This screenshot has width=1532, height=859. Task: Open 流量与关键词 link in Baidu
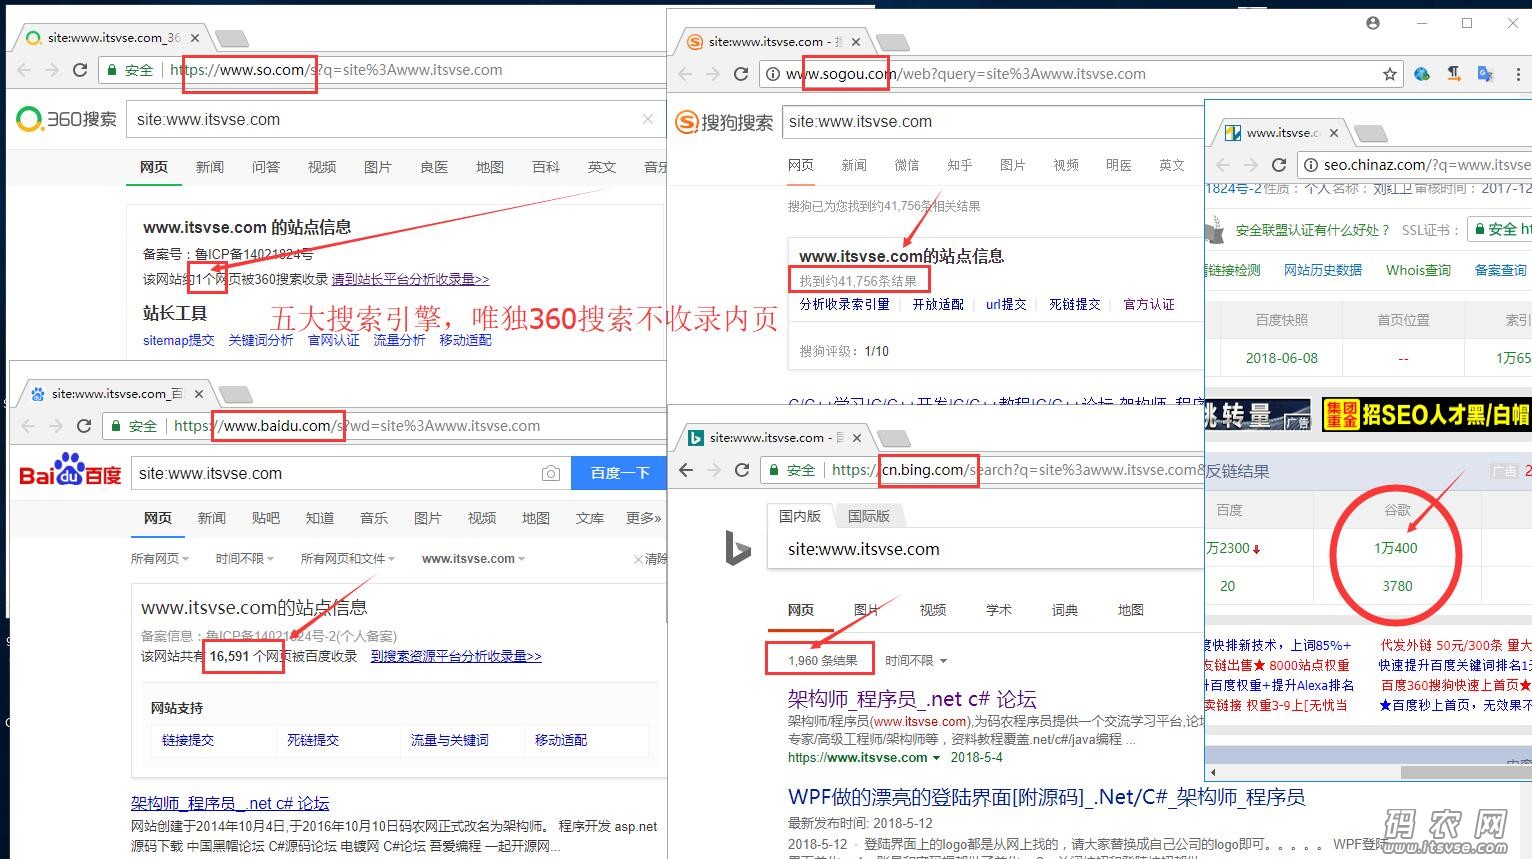tap(450, 740)
